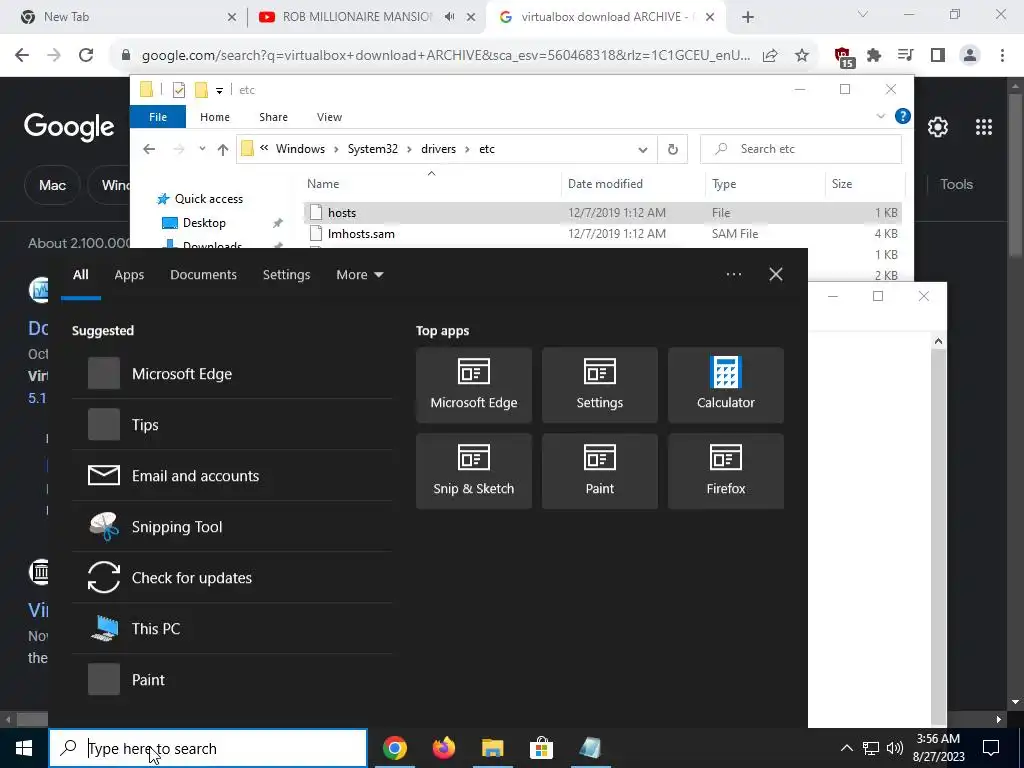Open the Home ribbon tab
Image resolution: width=1024 pixels, height=768 pixels.
point(215,117)
